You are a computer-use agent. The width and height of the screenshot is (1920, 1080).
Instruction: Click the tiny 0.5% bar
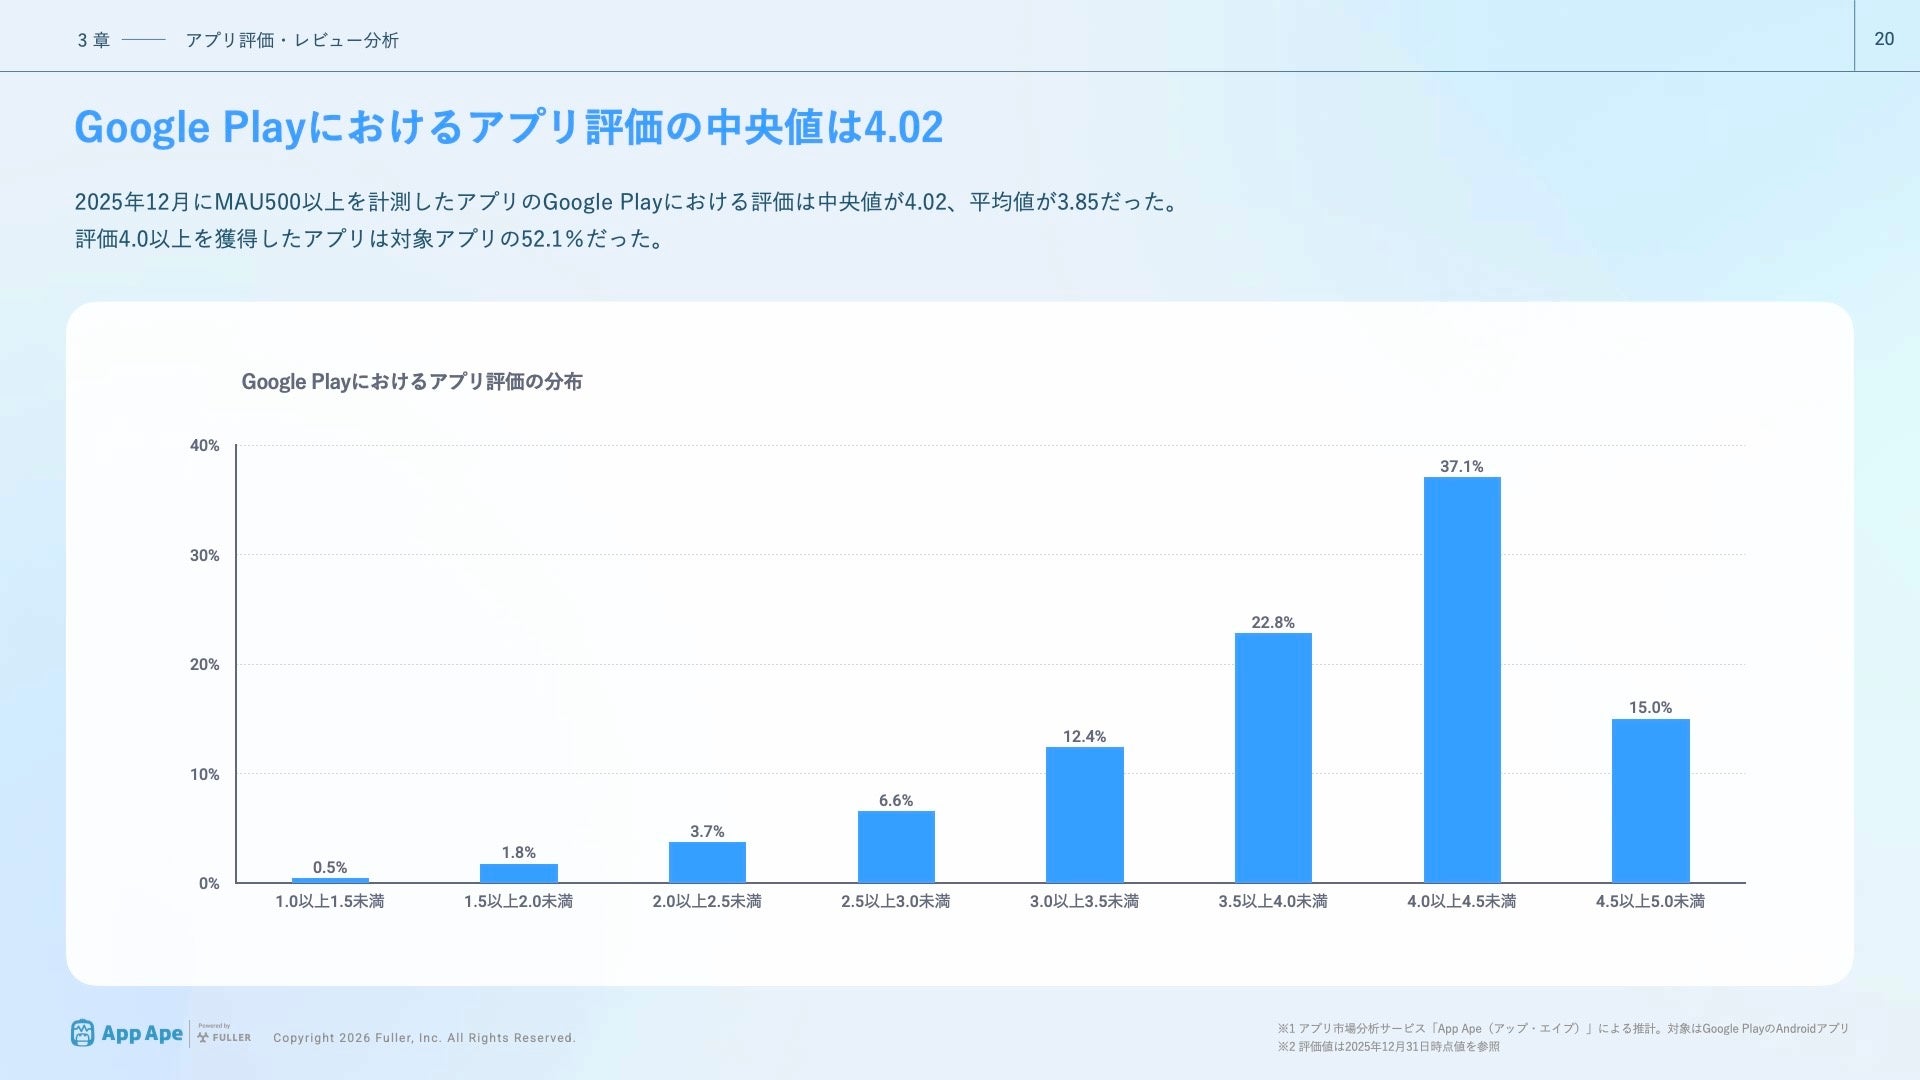coord(330,880)
